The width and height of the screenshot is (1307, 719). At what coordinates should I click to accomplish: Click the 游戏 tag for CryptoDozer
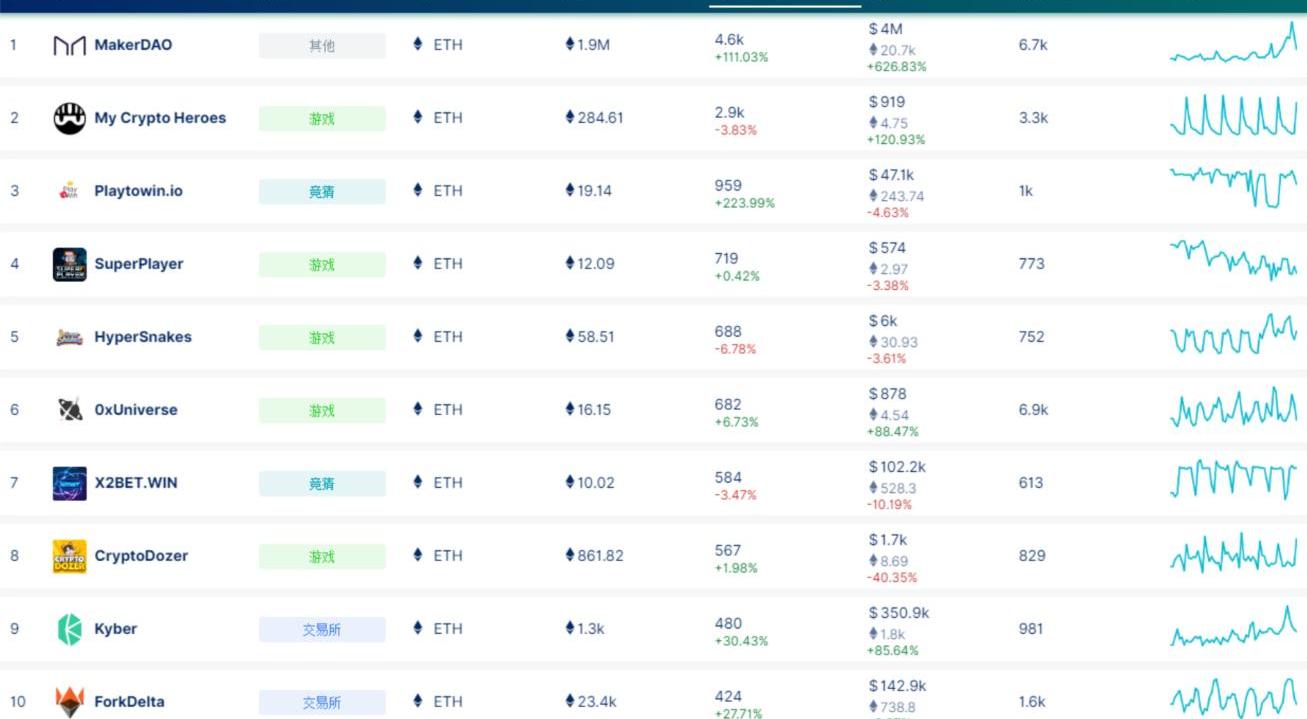click(x=322, y=557)
